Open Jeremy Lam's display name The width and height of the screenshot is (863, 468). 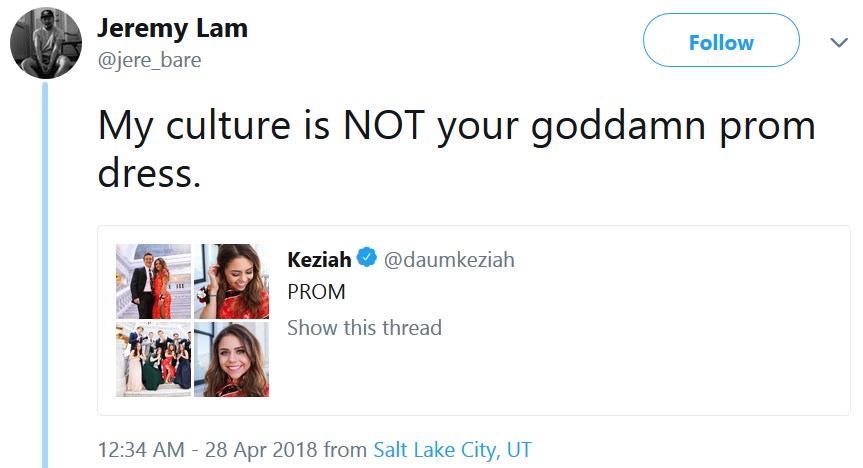point(172,29)
